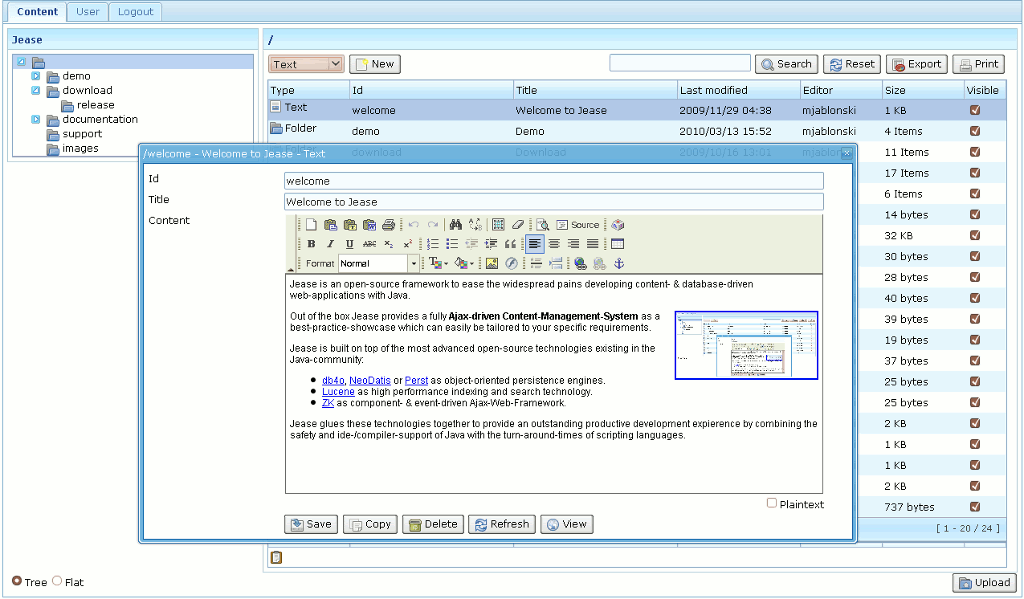The width and height of the screenshot is (1024, 599).
Task: Apply Blockquote formatting
Action: pyautogui.click(x=510, y=244)
